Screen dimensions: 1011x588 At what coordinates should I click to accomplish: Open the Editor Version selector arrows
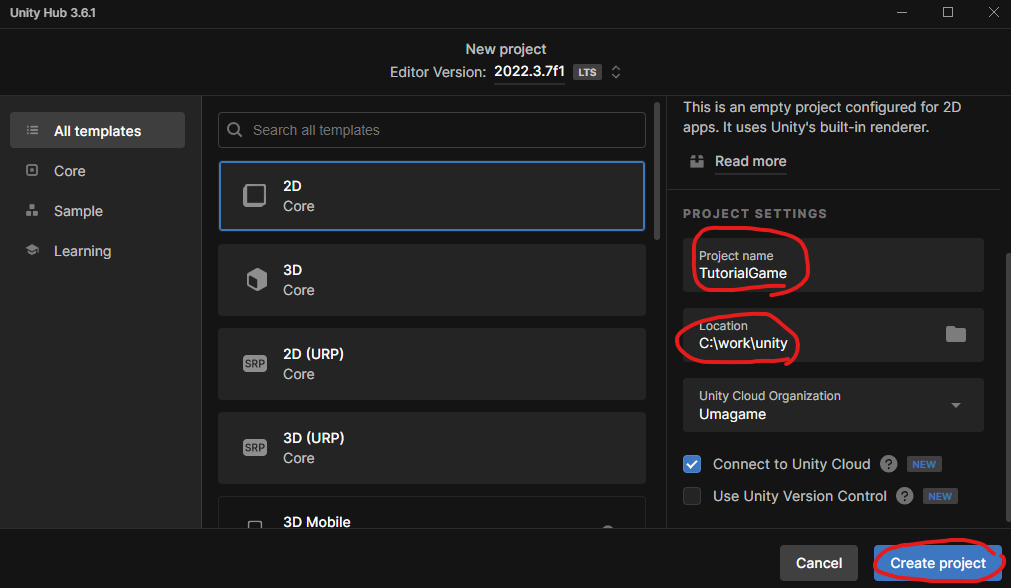(x=616, y=72)
